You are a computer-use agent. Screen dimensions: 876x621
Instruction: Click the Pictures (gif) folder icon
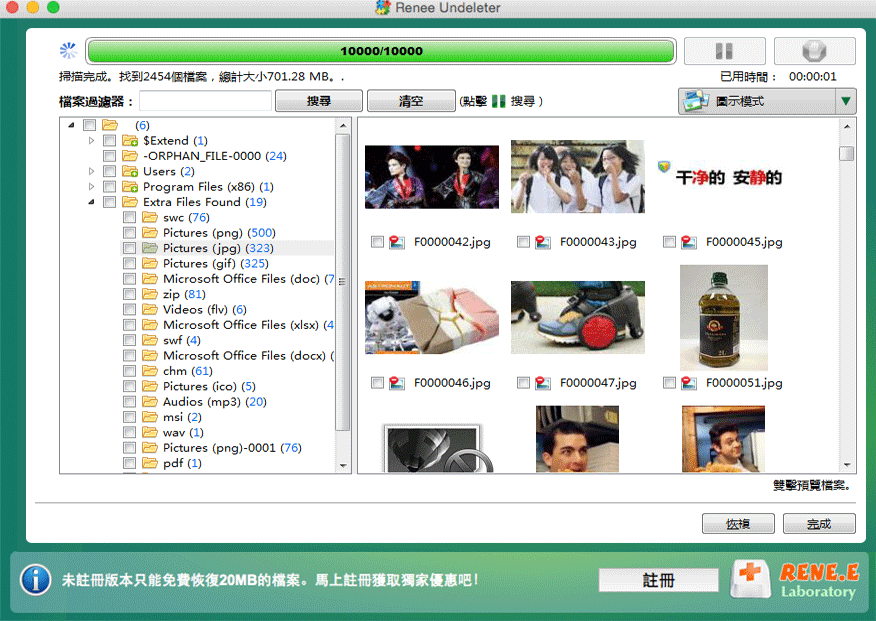point(149,262)
